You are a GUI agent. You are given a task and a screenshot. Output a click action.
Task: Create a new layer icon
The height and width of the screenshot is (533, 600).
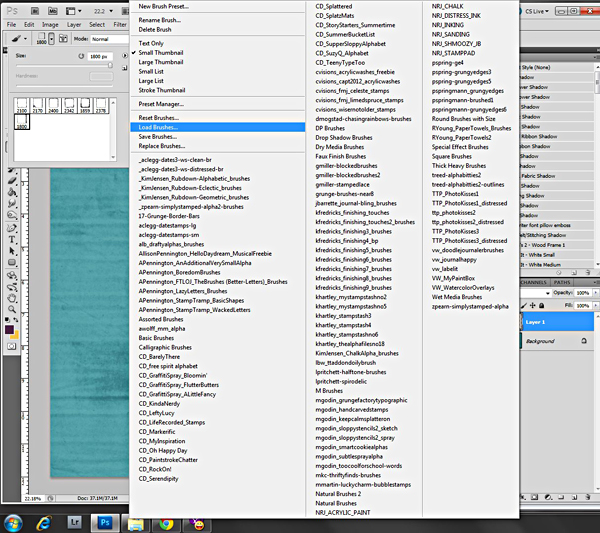click(x=574, y=497)
